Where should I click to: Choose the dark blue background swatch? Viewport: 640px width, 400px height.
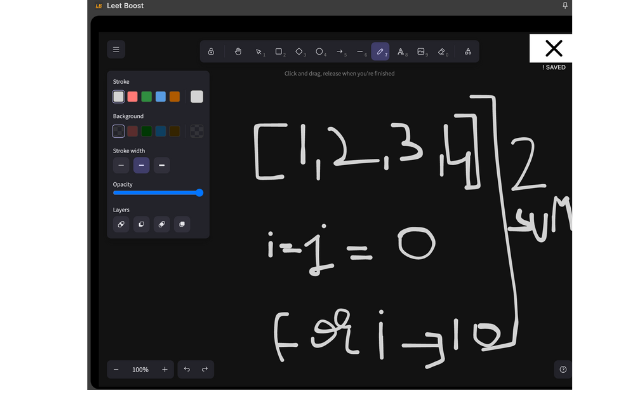click(160, 131)
